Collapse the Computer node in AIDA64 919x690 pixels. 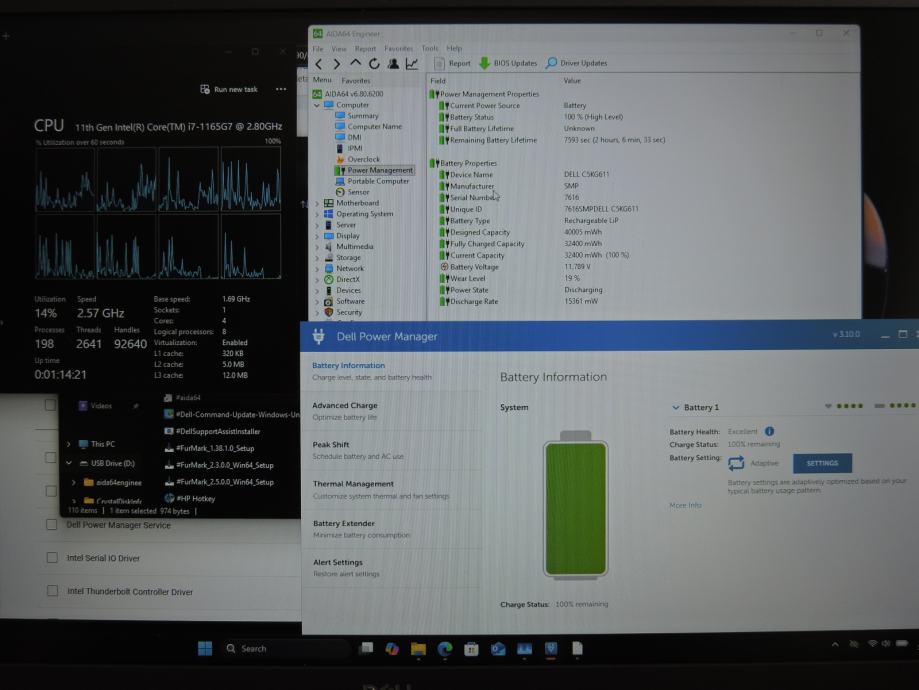coord(317,105)
